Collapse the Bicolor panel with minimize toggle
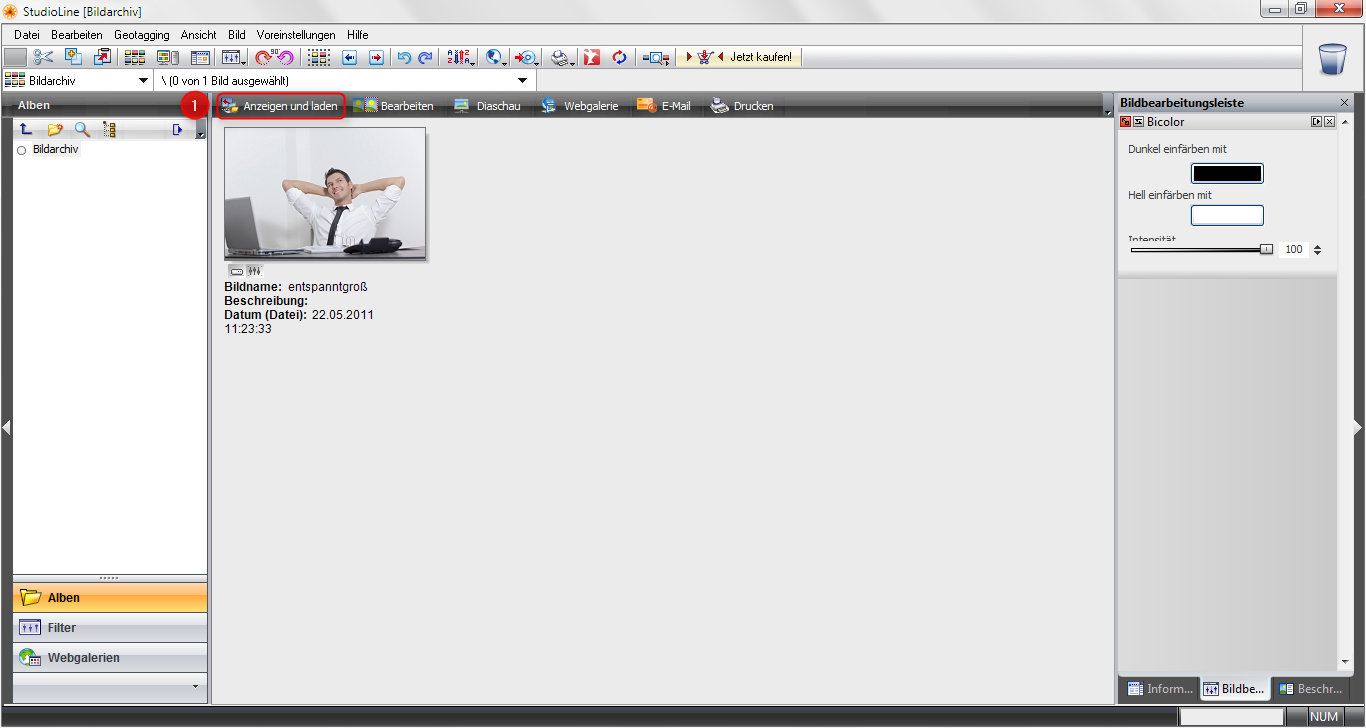Viewport: 1366px width, 728px height. click(1317, 122)
